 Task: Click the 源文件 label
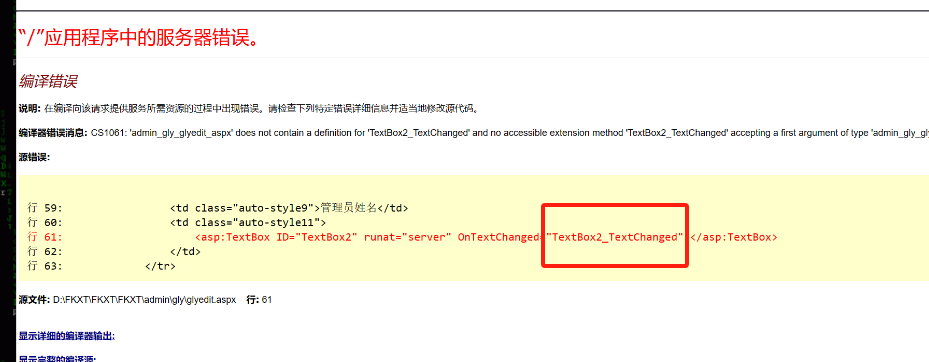click(x=34, y=300)
